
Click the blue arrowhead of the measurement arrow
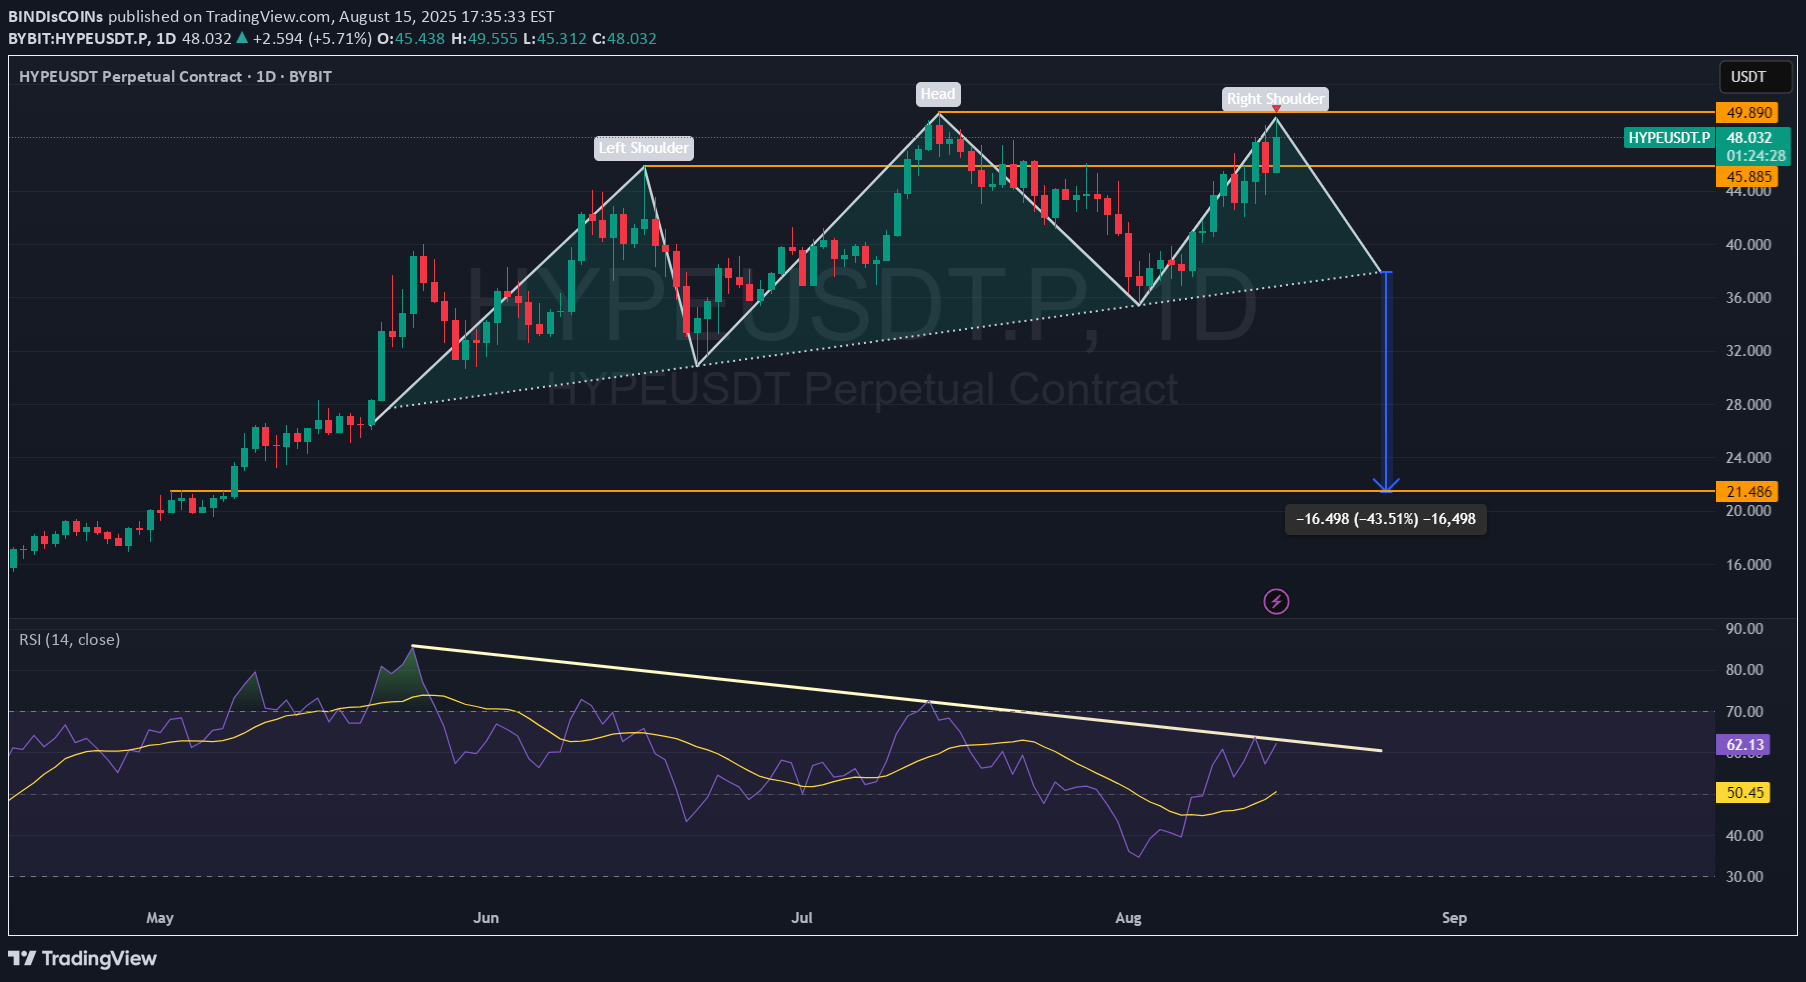(1386, 485)
